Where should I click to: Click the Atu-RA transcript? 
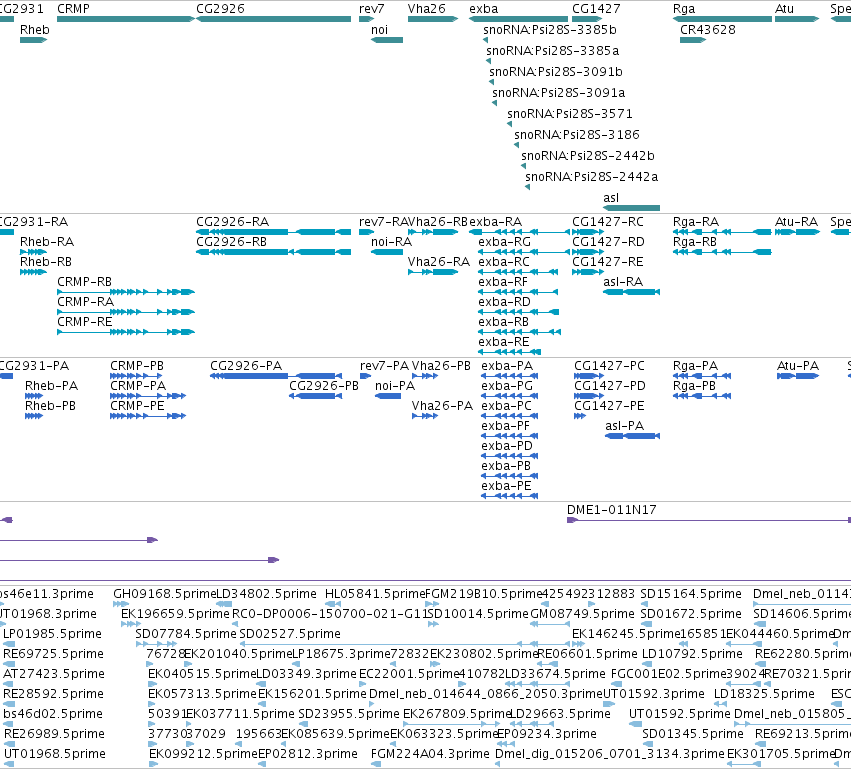point(797,232)
